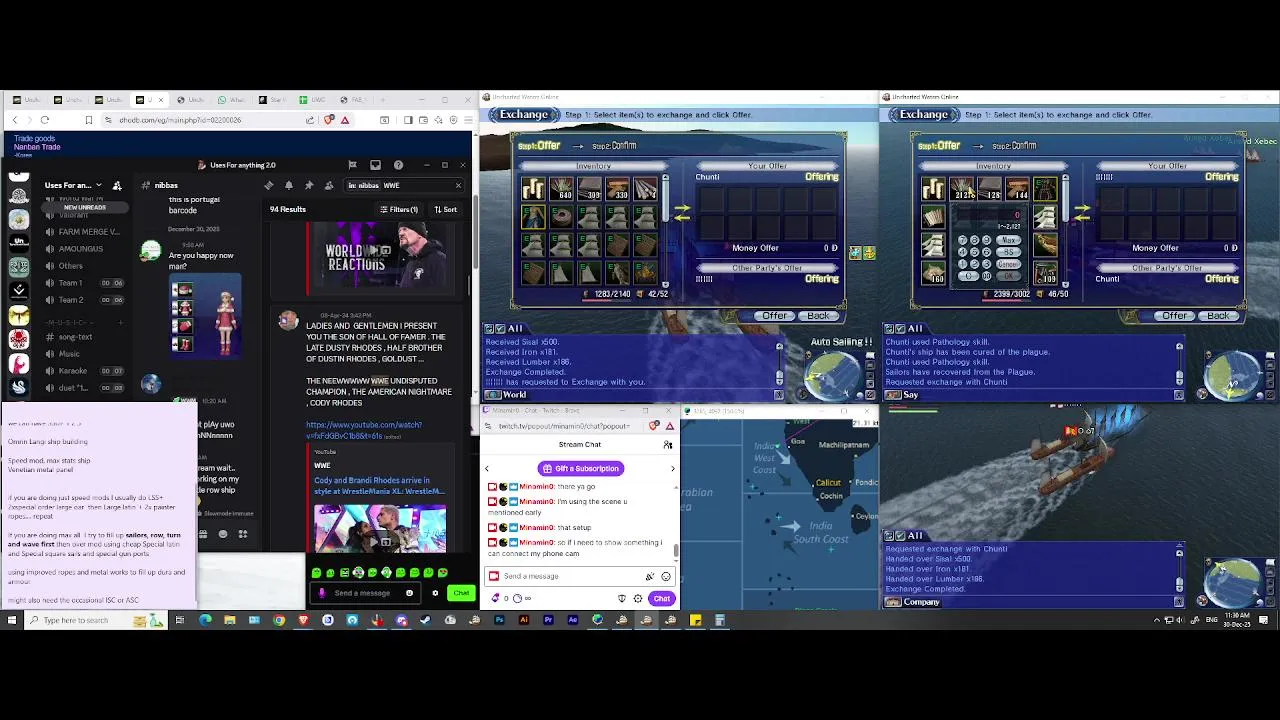This screenshot has width=1280, height=720.
Task: Select inventory item with quantity 640
Action: 561,189
